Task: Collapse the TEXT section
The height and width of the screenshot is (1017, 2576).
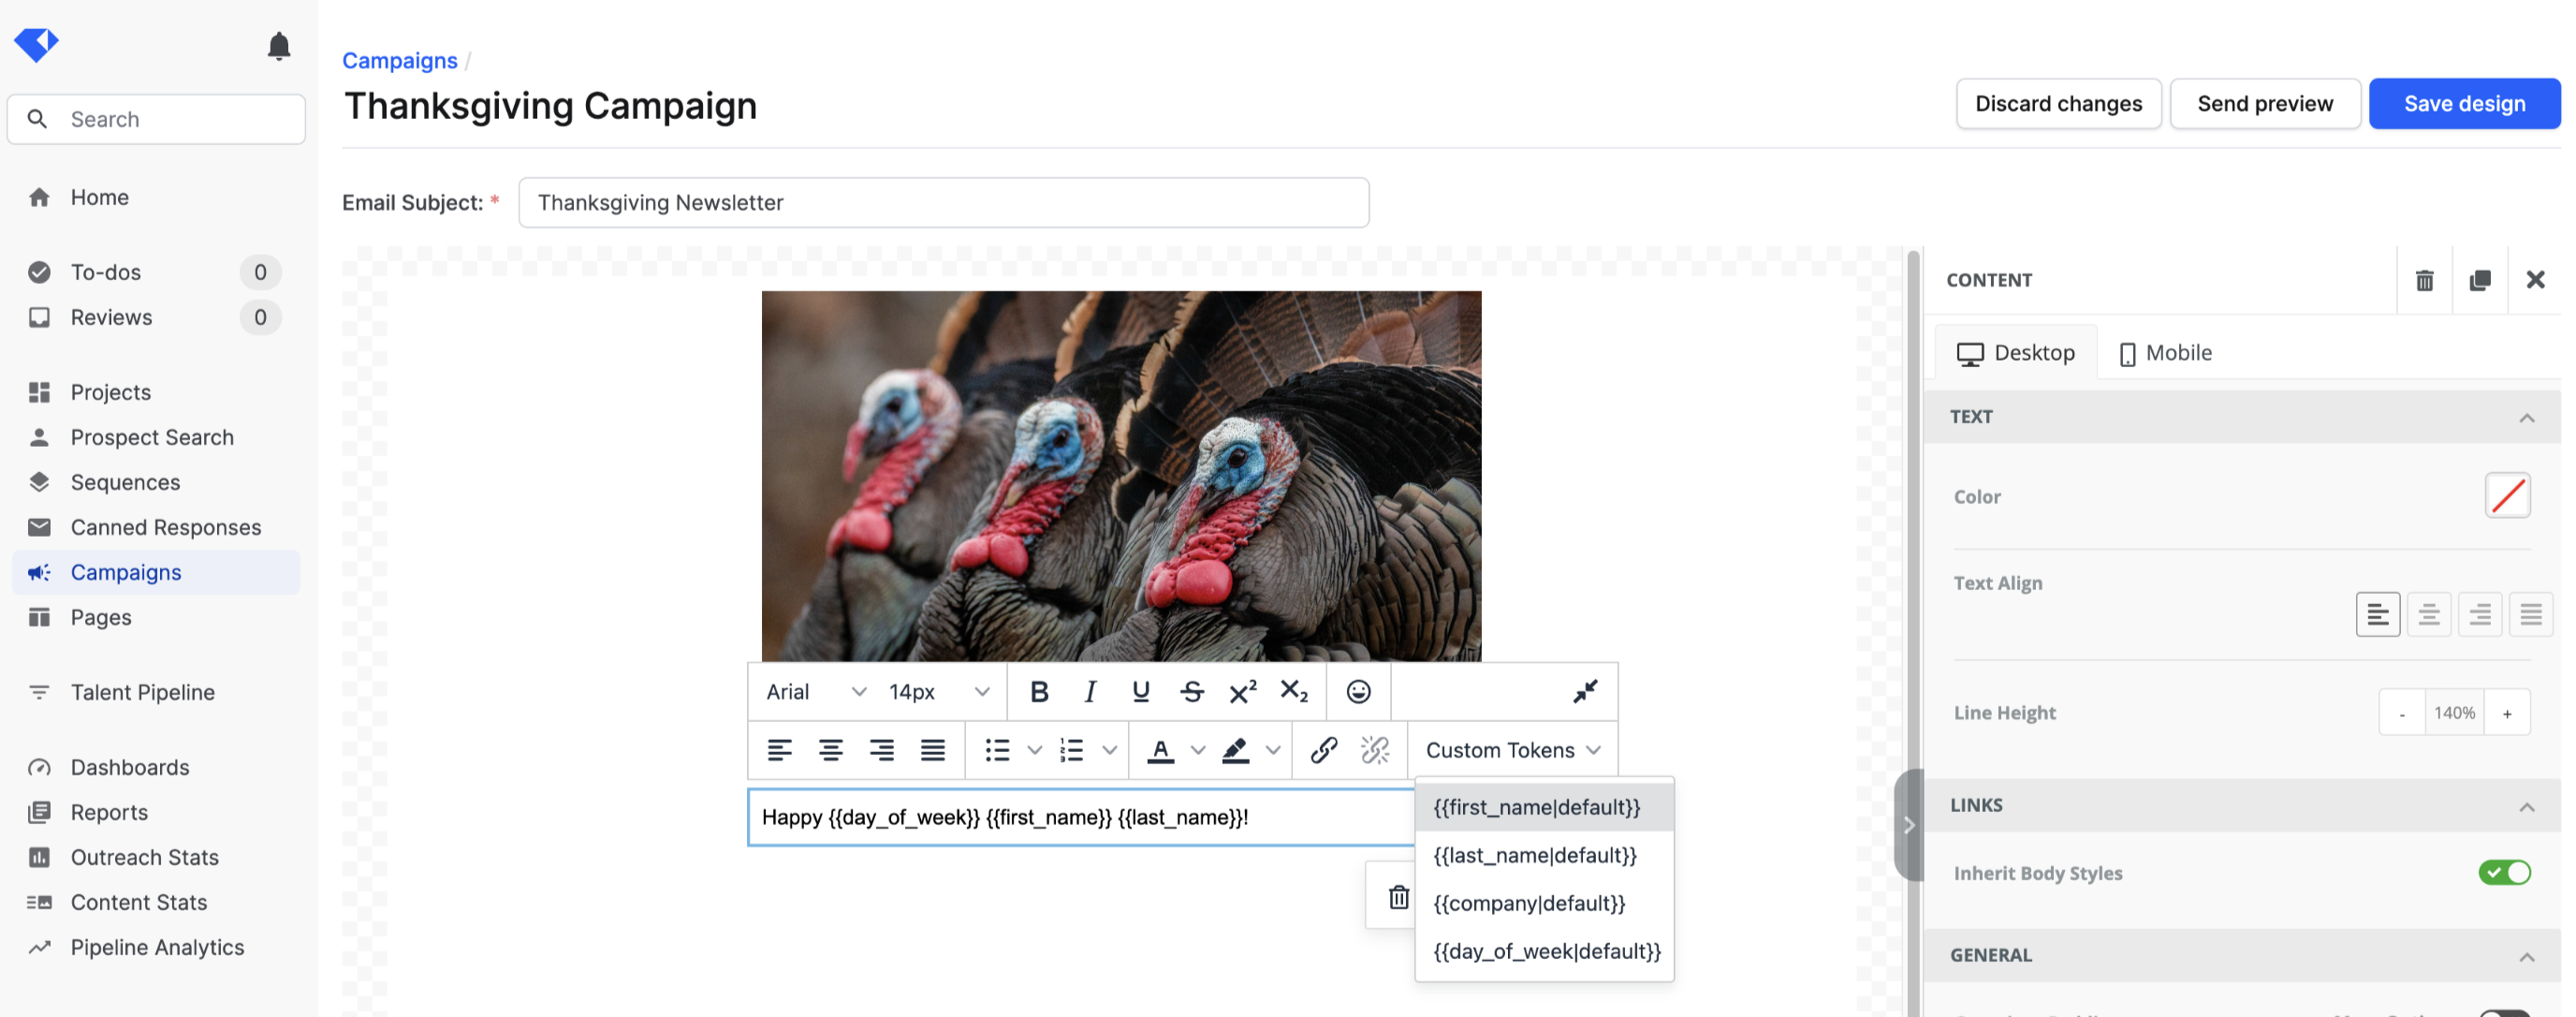Action: [2527, 417]
